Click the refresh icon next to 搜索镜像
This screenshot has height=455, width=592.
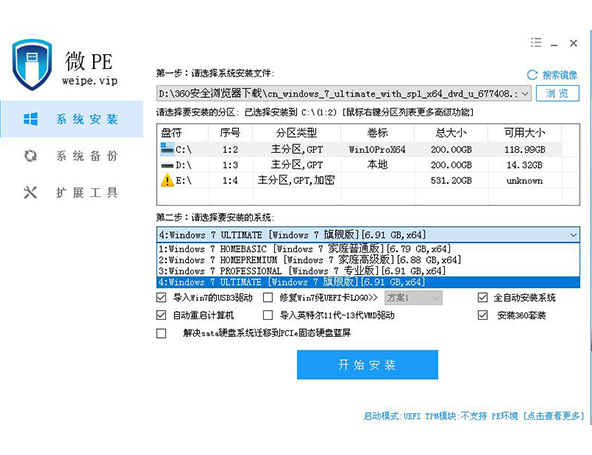coord(532,75)
